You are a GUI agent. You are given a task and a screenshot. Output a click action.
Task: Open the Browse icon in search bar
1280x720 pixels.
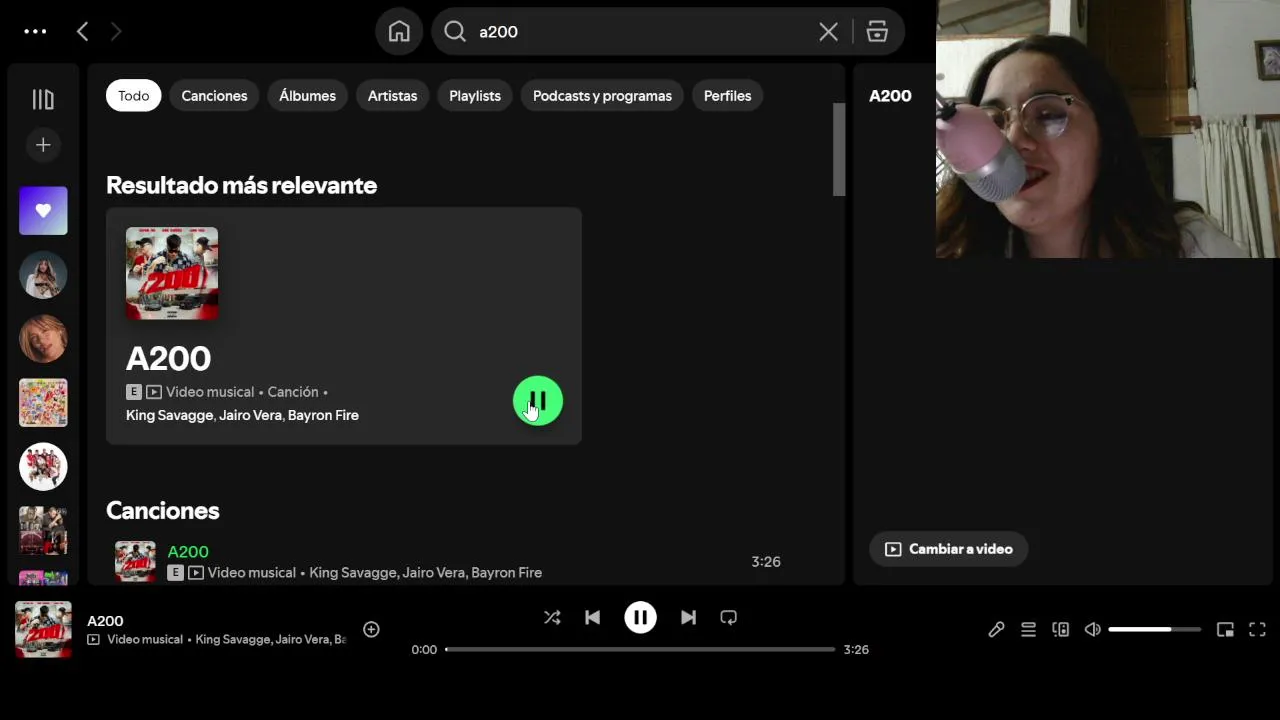pos(877,32)
